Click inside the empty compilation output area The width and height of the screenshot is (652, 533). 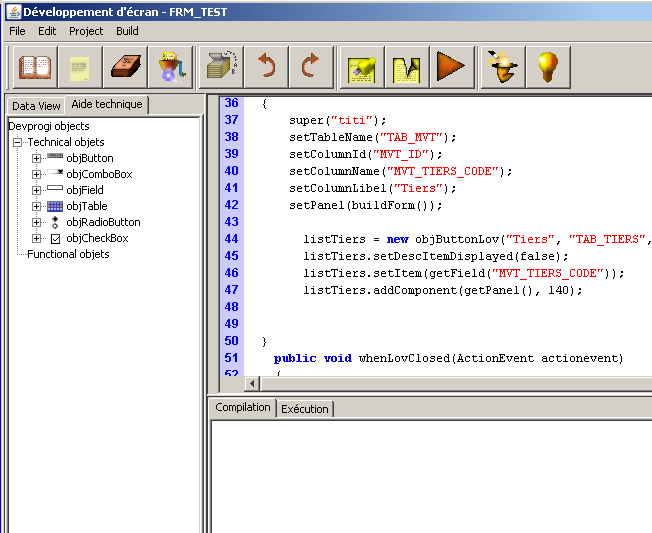(x=432, y=476)
